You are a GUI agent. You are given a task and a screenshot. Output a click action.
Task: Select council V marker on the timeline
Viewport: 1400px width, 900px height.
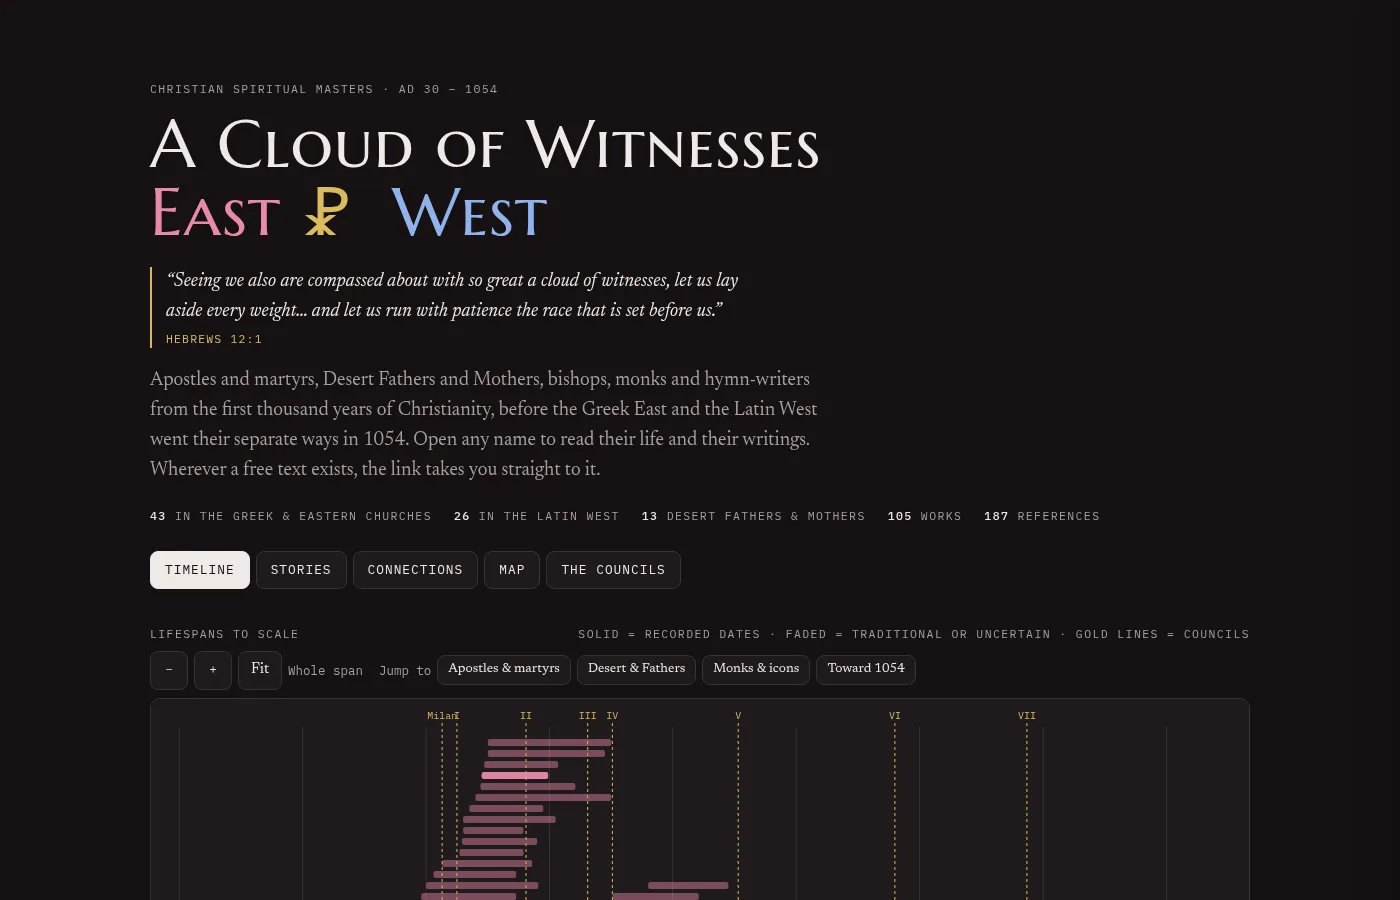[738, 716]
